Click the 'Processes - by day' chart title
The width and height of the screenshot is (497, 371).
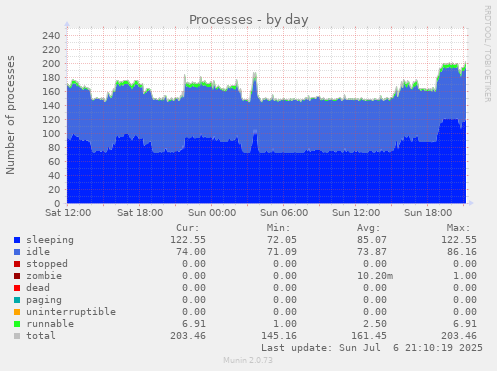coord(249,20)
